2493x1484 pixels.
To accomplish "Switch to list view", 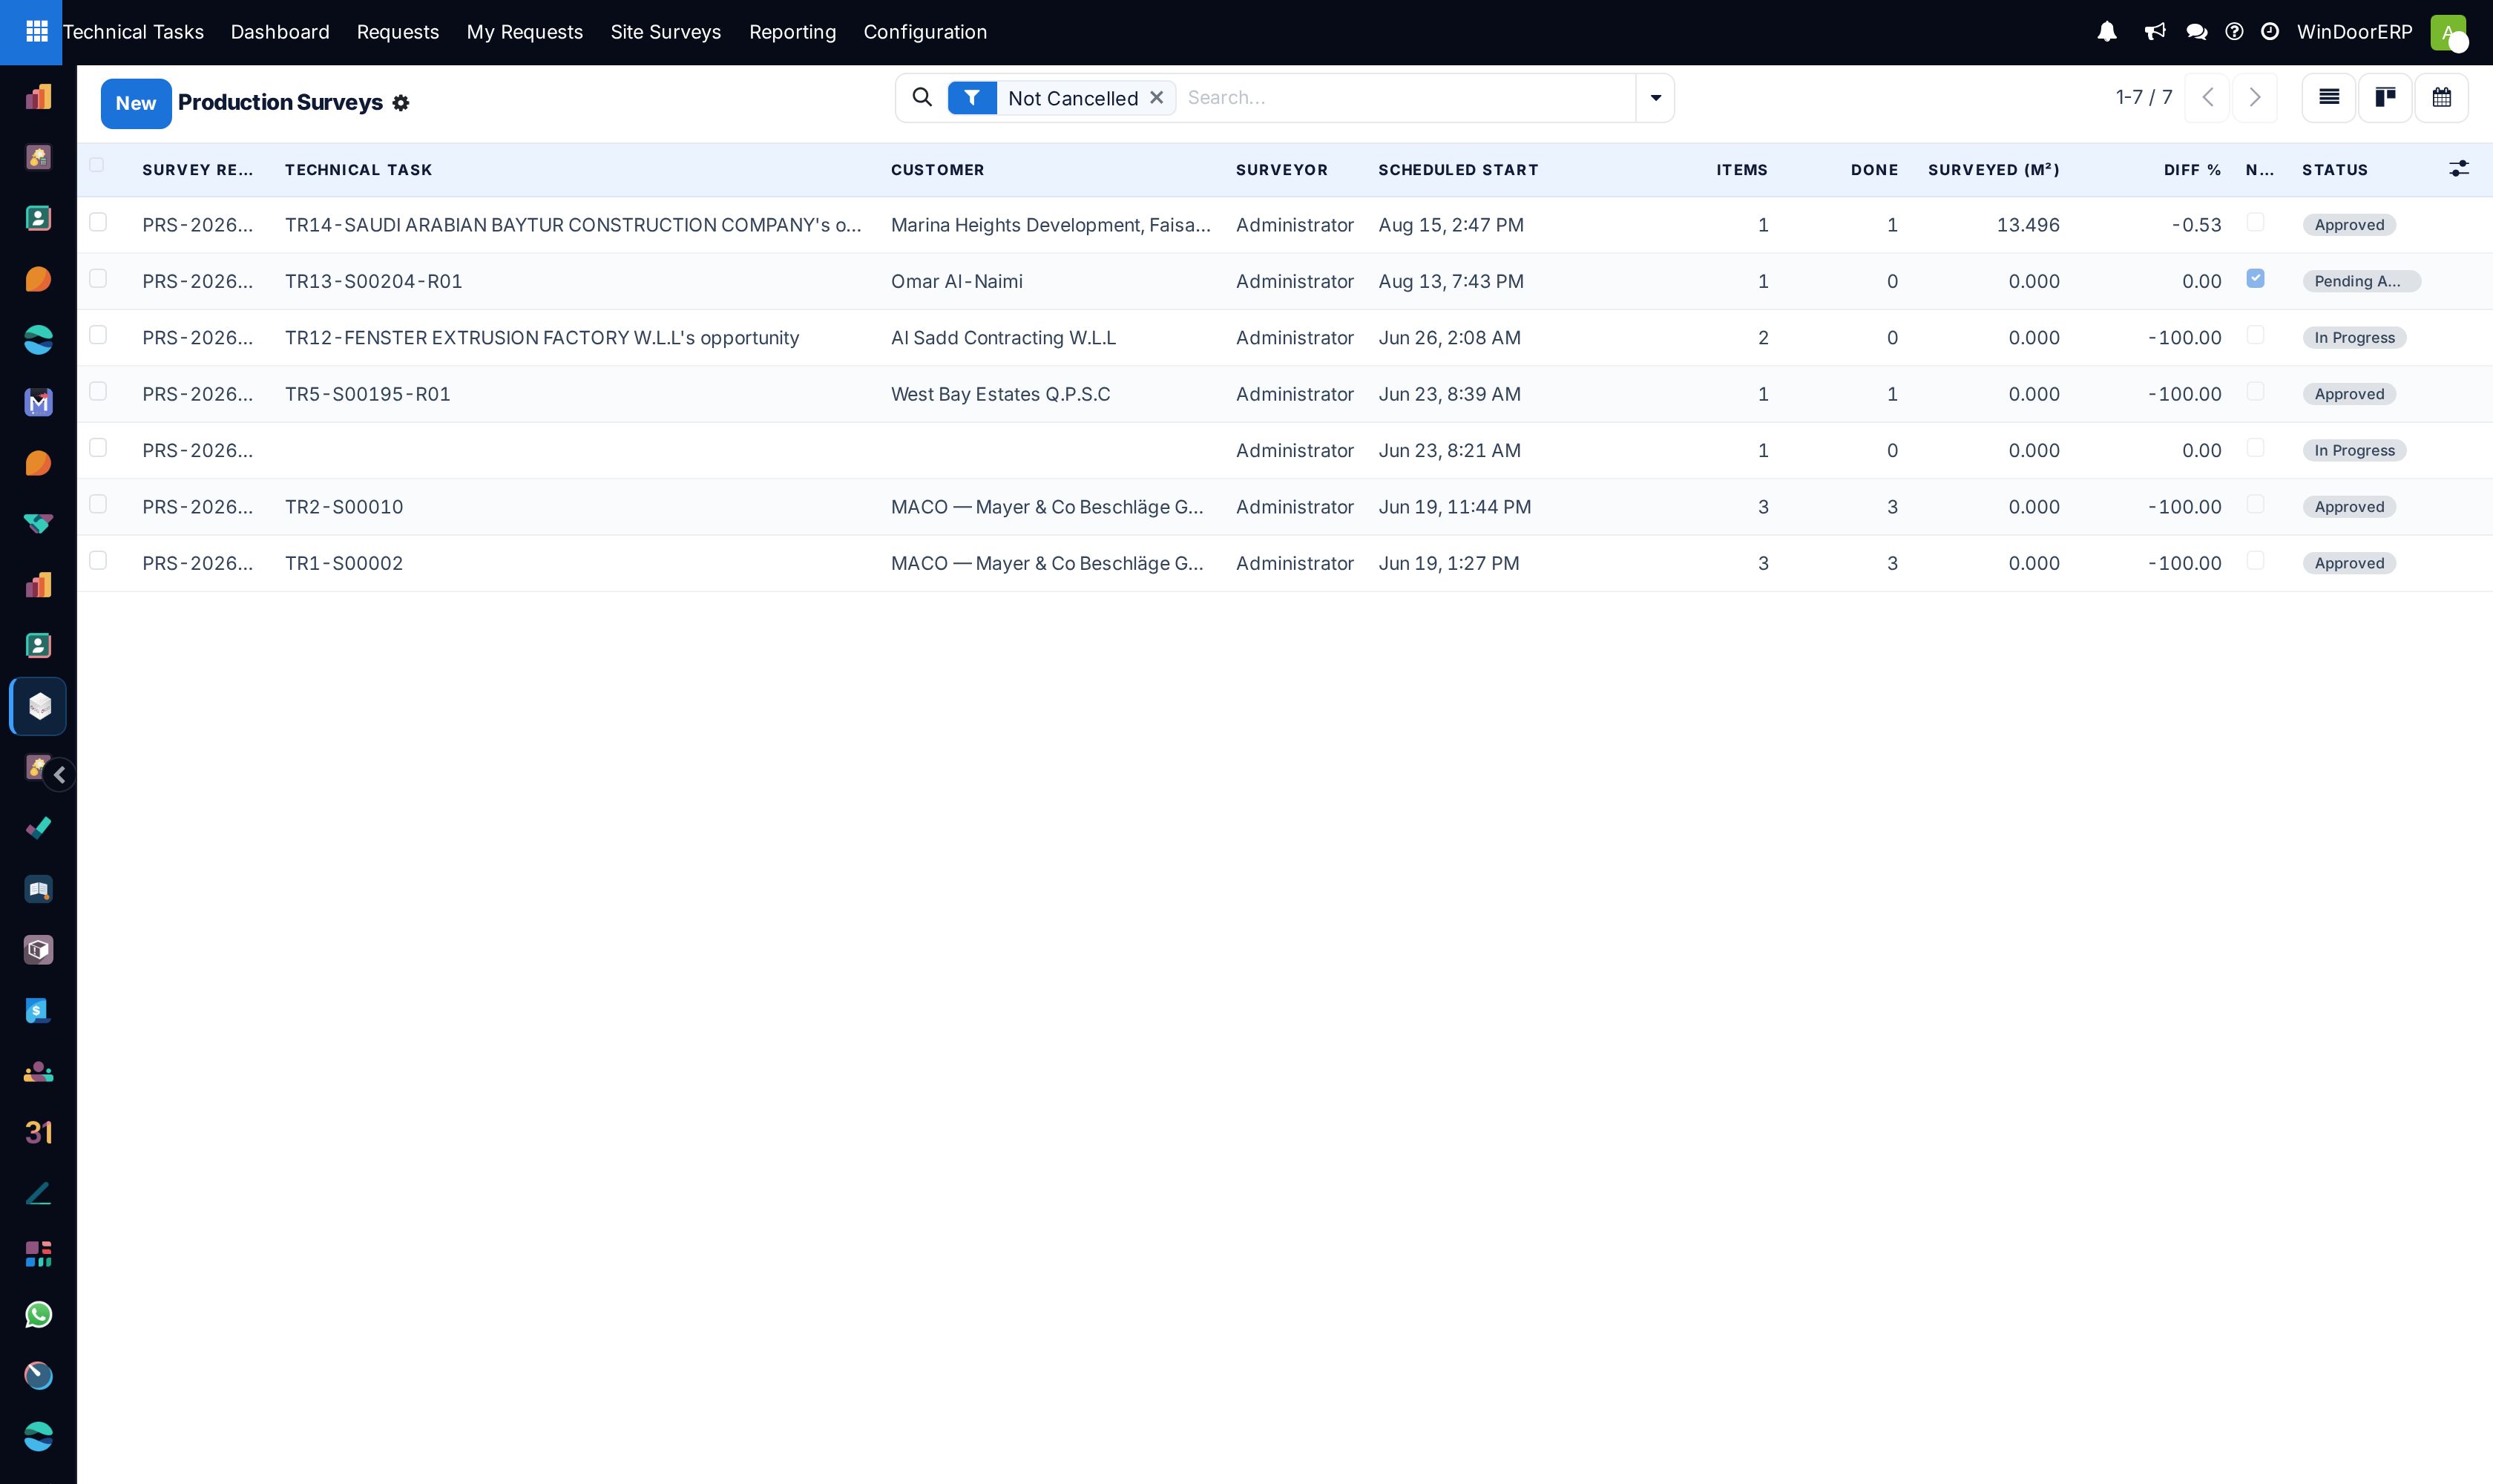I will (x=2329, y=97).
